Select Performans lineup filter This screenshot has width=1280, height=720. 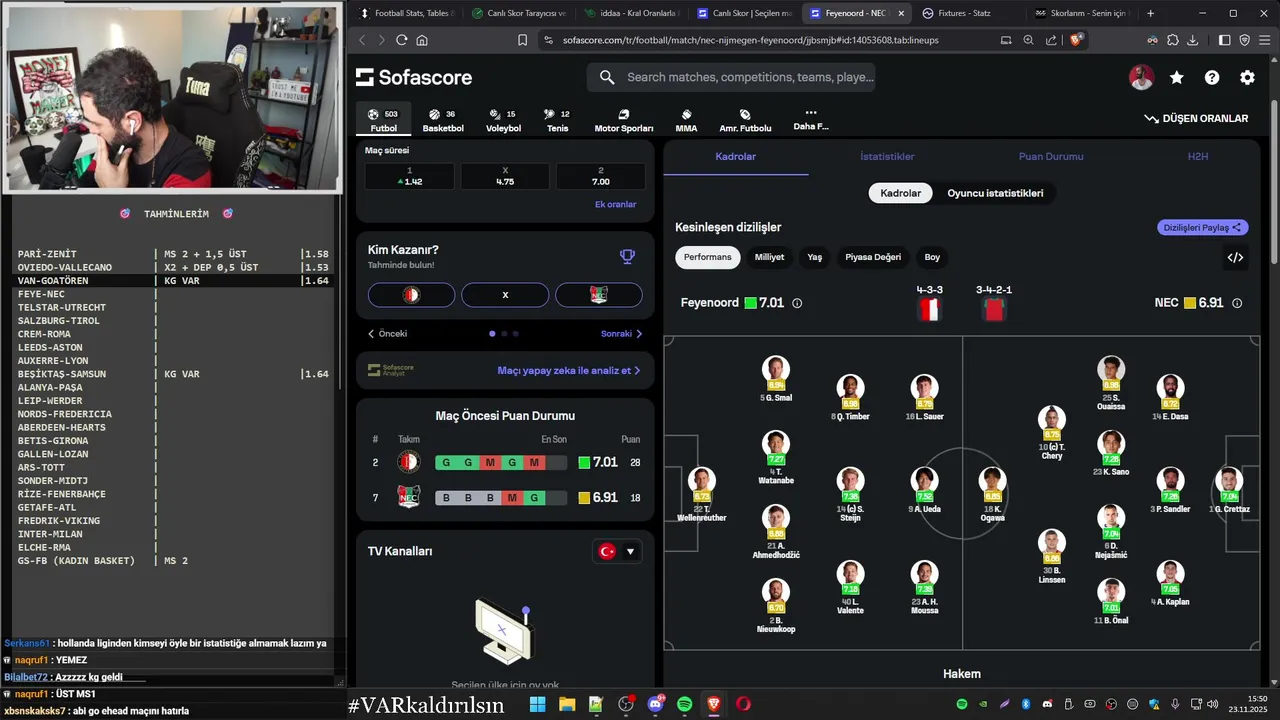tap(708, 257)
